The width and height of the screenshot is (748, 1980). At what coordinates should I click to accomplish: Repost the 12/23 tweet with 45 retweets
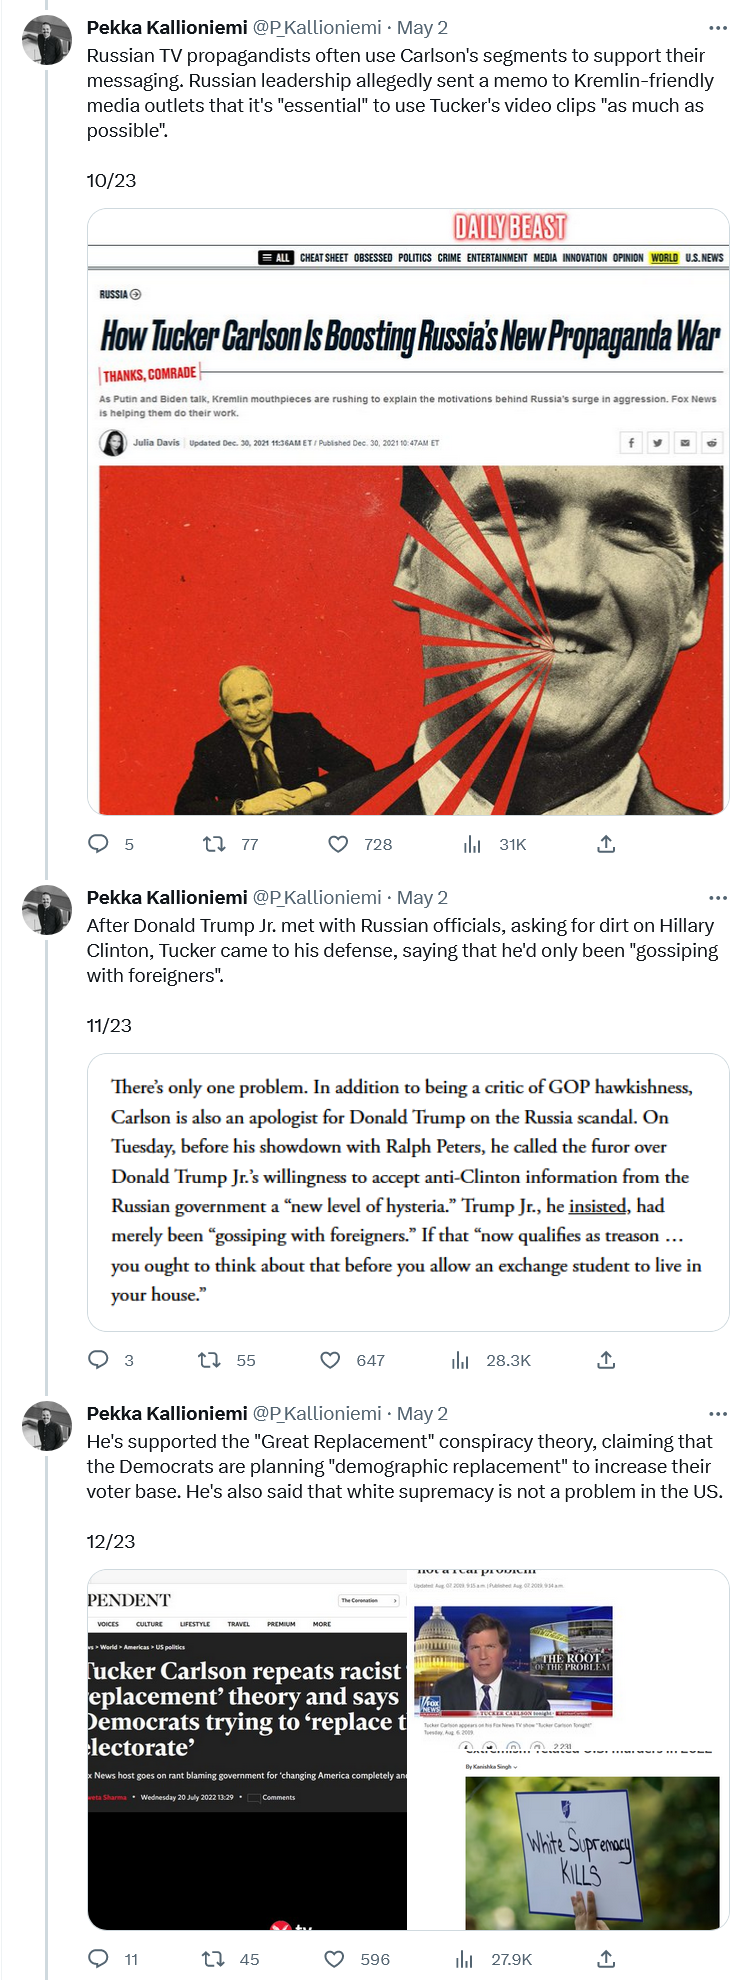[213, 1959]
